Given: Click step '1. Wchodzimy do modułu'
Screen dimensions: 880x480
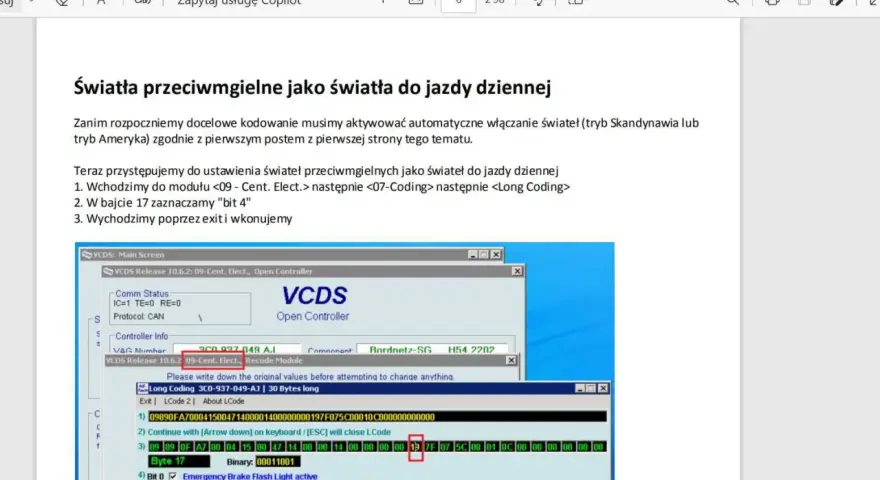Looking at the screenshot, I should coord(322,186).
